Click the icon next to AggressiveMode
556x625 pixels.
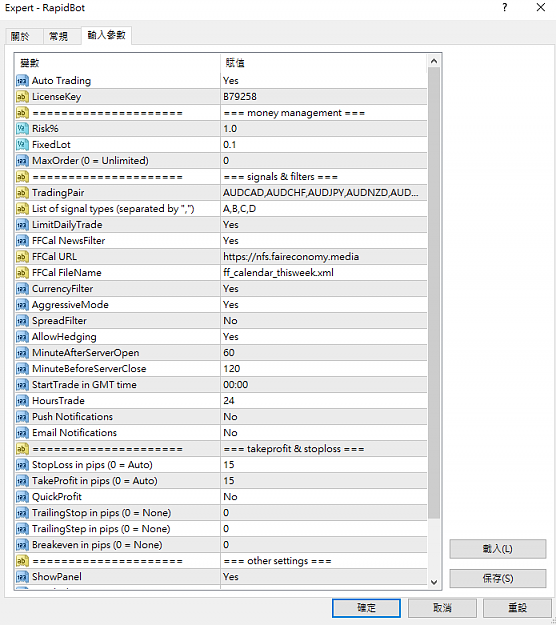click(x=22, y=305)
